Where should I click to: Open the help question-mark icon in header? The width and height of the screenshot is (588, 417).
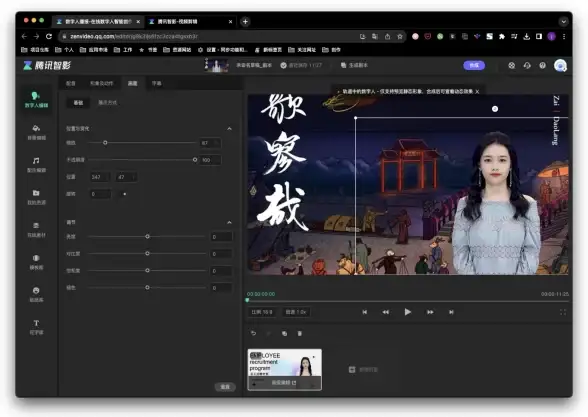tap(542, 65)
